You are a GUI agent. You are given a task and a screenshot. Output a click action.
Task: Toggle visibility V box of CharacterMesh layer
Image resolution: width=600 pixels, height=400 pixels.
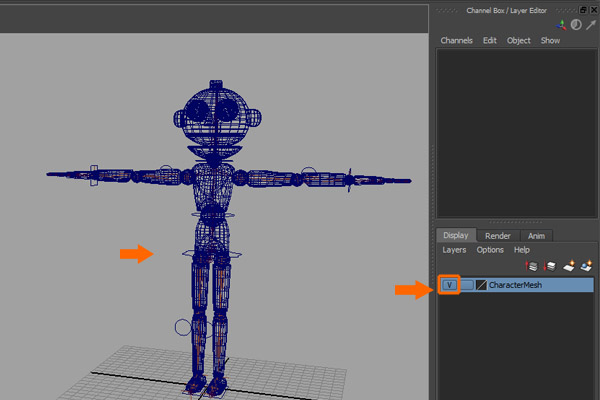449,285
